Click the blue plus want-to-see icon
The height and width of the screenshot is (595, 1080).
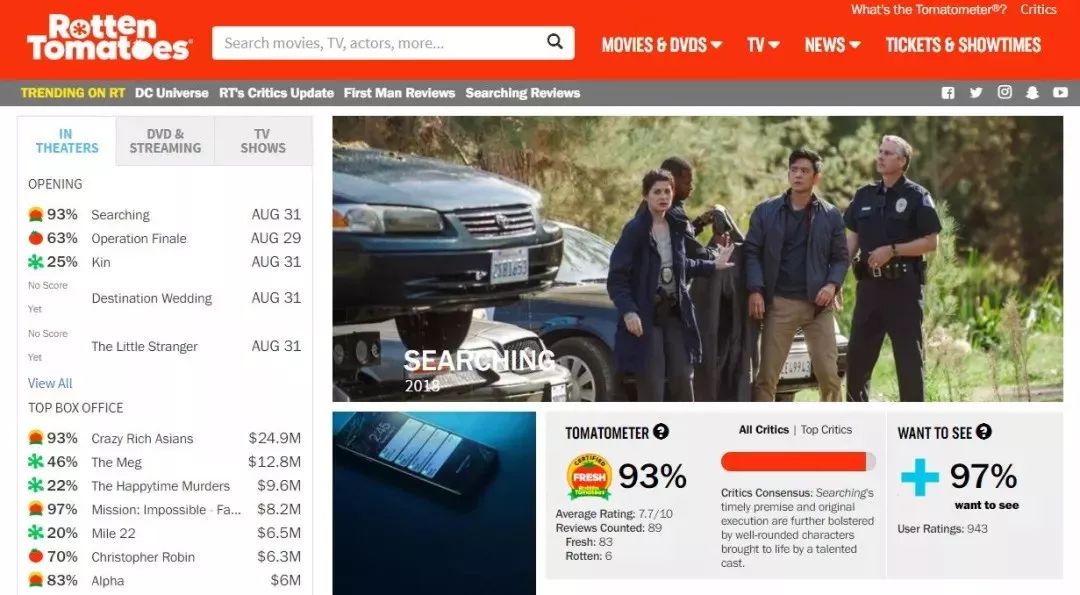coord(920,477)
